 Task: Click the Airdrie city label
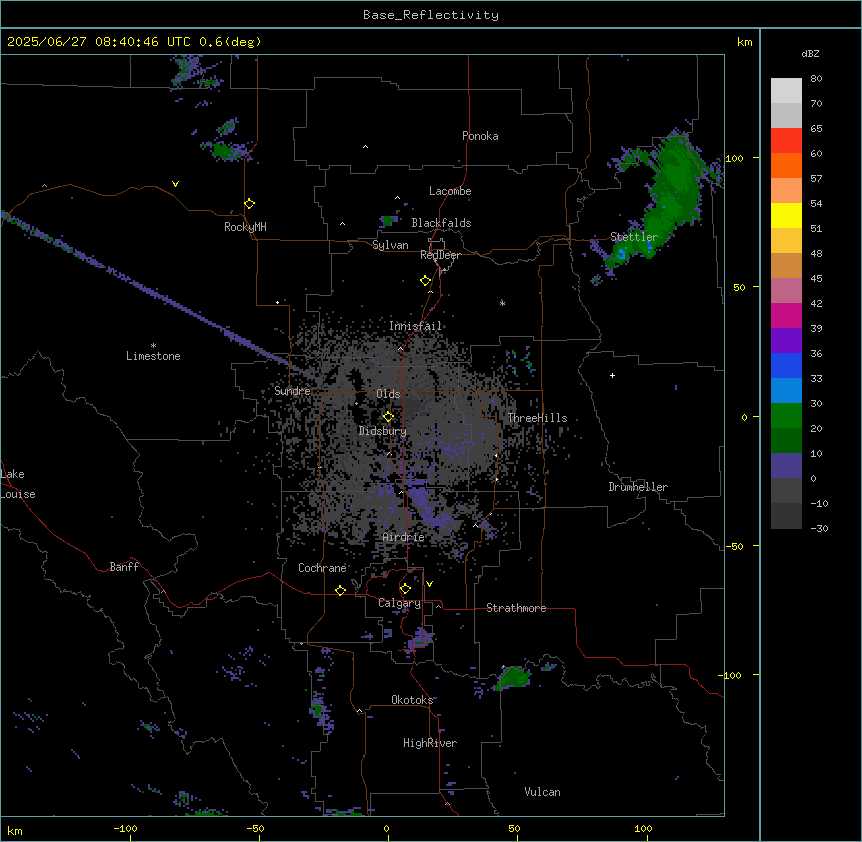pyautogui.click(x=404, y=537)
